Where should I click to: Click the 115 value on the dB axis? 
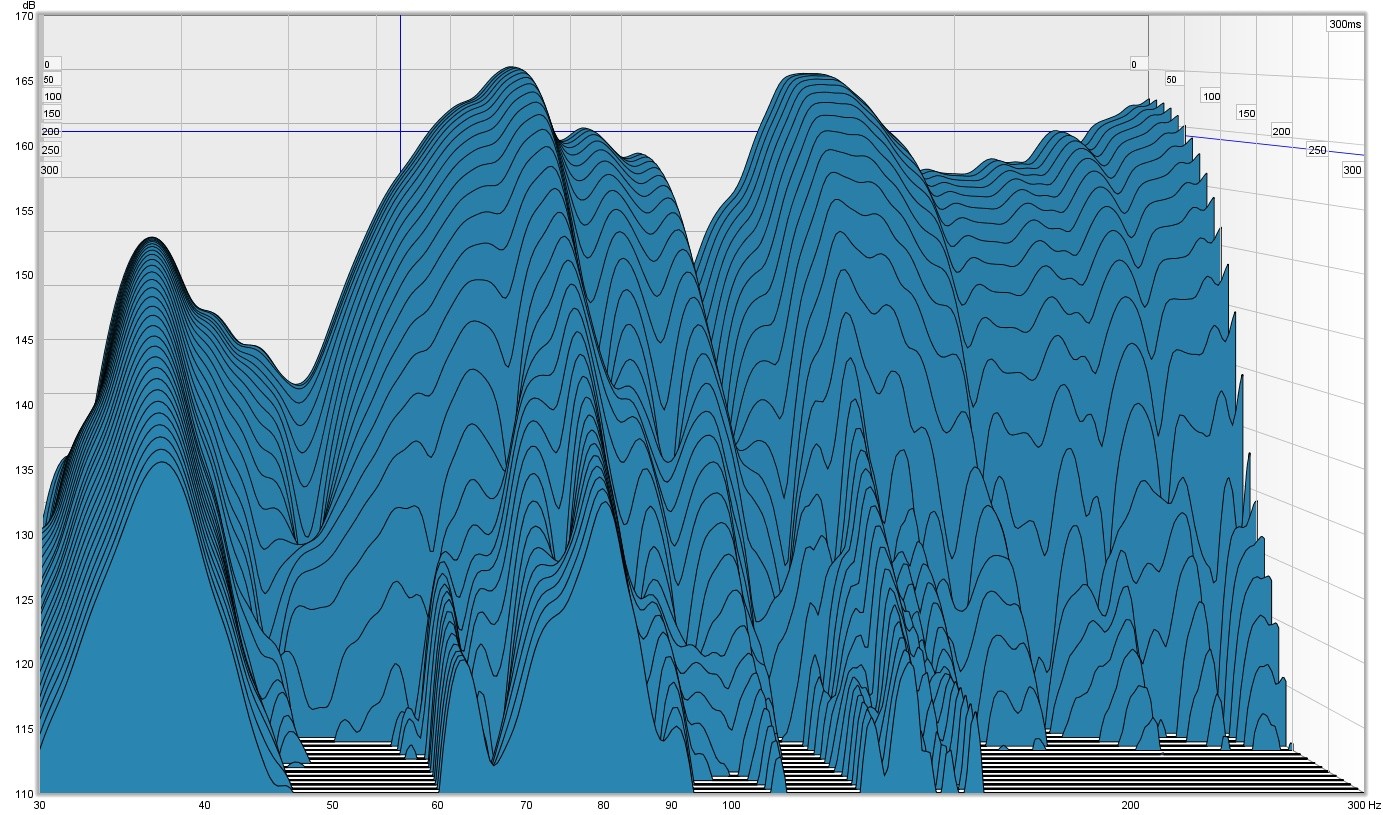26,729
